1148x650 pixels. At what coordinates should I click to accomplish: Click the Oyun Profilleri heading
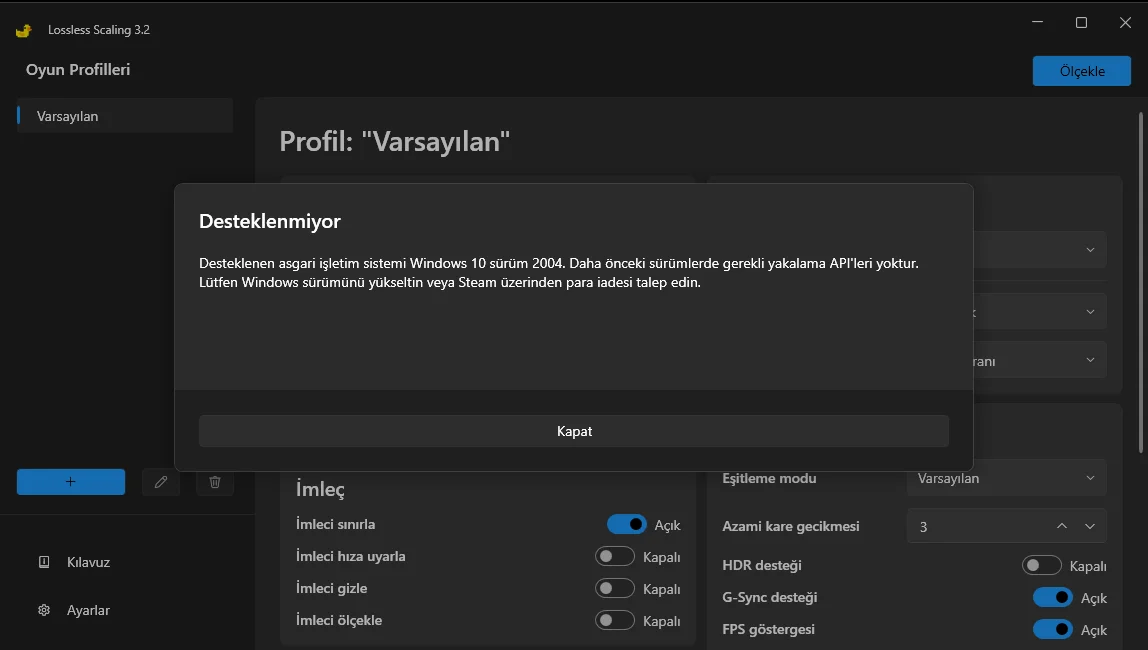click(78, 70)
